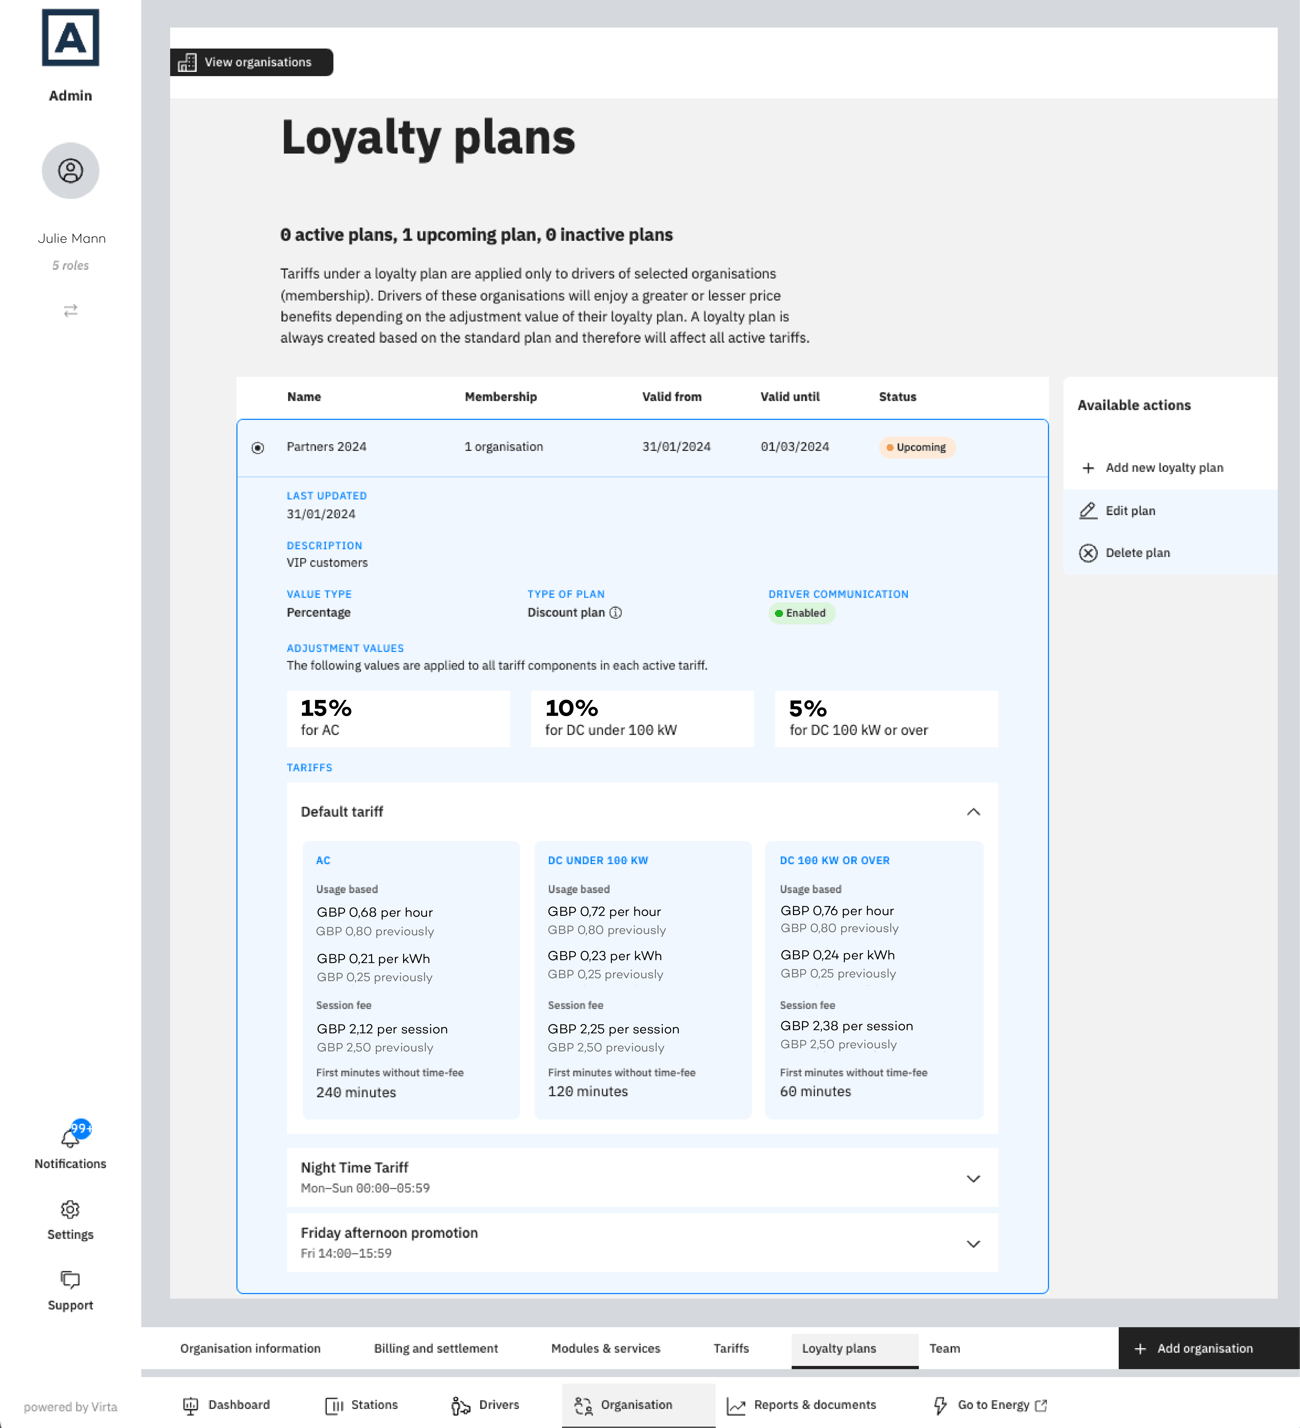Click the plus icon for Add new loyalty plan
This screenshot has height=1428, width=1300.
pyautogui.click(x=1088, y=467)
